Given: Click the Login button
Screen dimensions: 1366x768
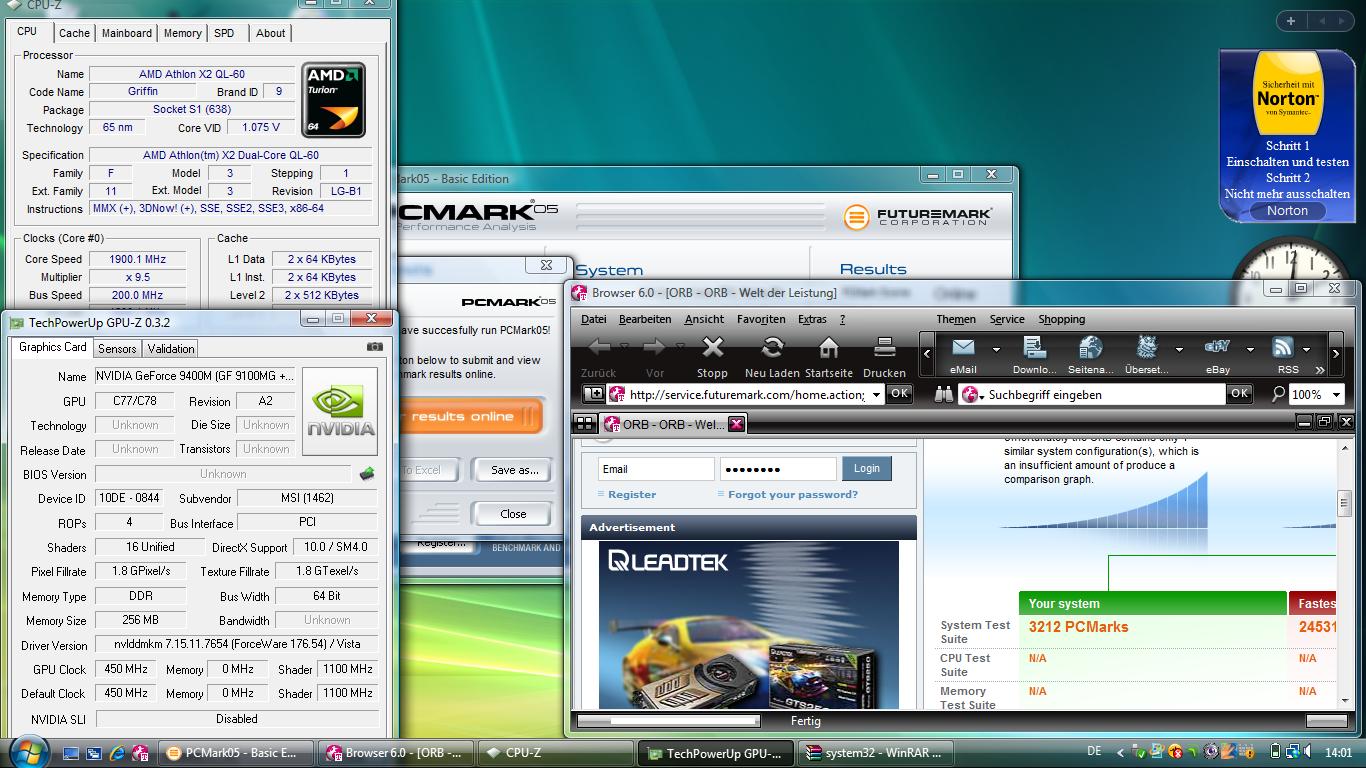Looking at the screenshot, I should pos(867,468).
